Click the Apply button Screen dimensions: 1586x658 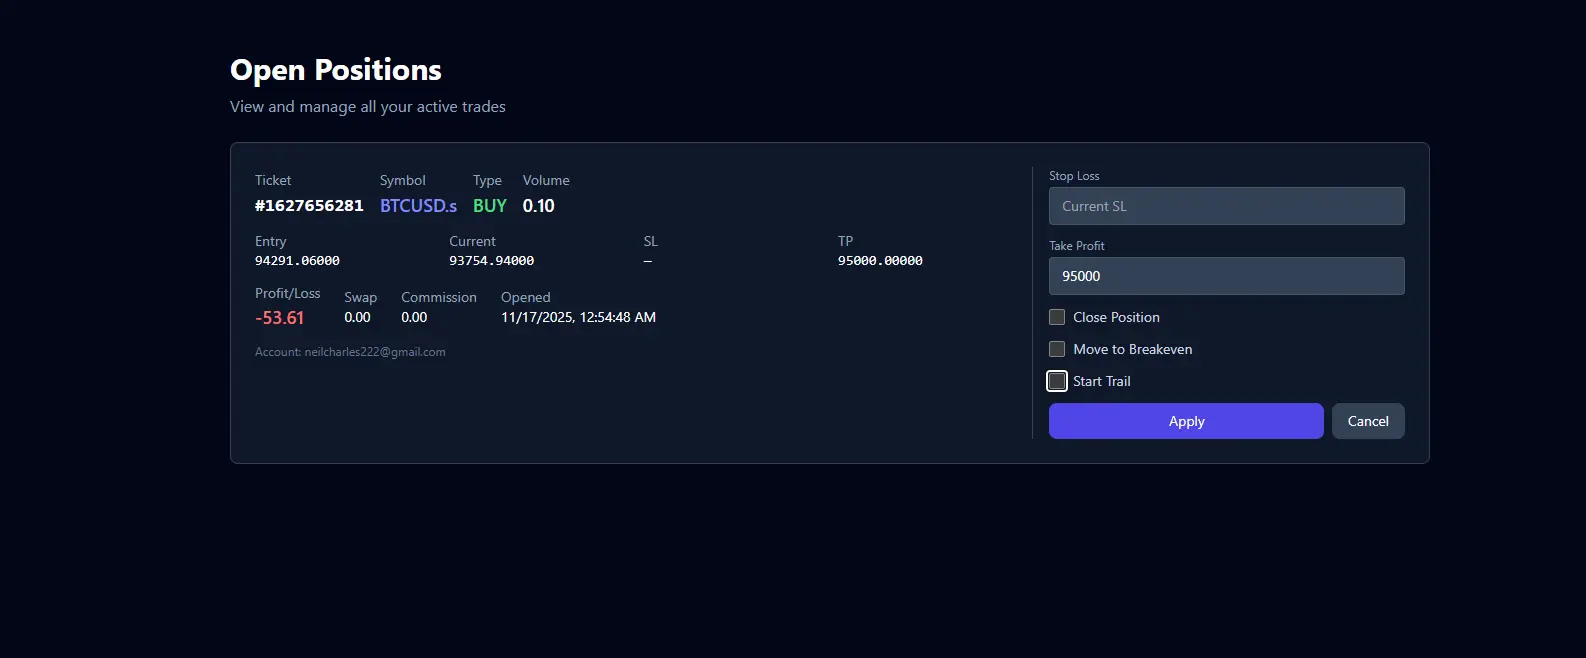pos(1186,421)
